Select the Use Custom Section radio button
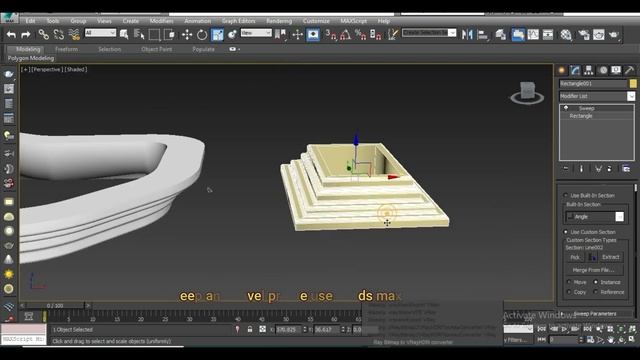The image size is (640, 360). [x=566, y=232]
